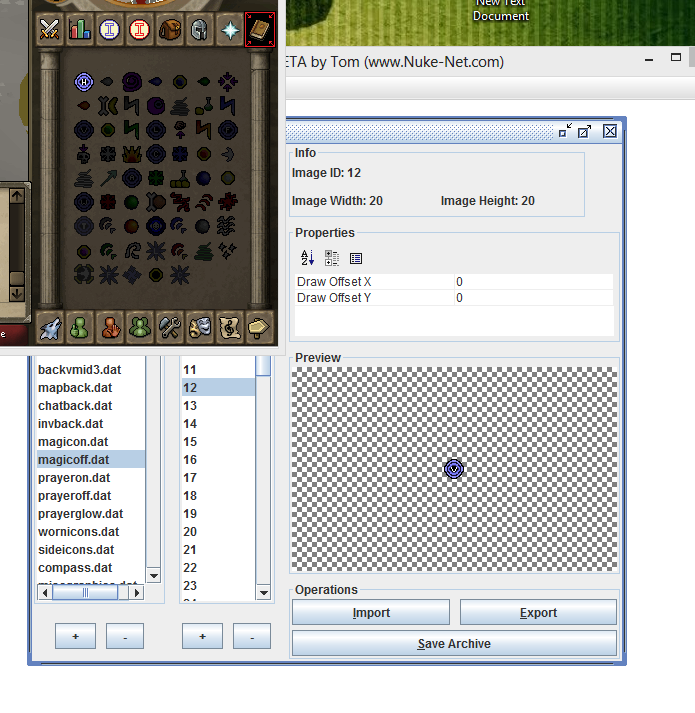Cast the glowing Home Teleport H spell

click(84, 82)
